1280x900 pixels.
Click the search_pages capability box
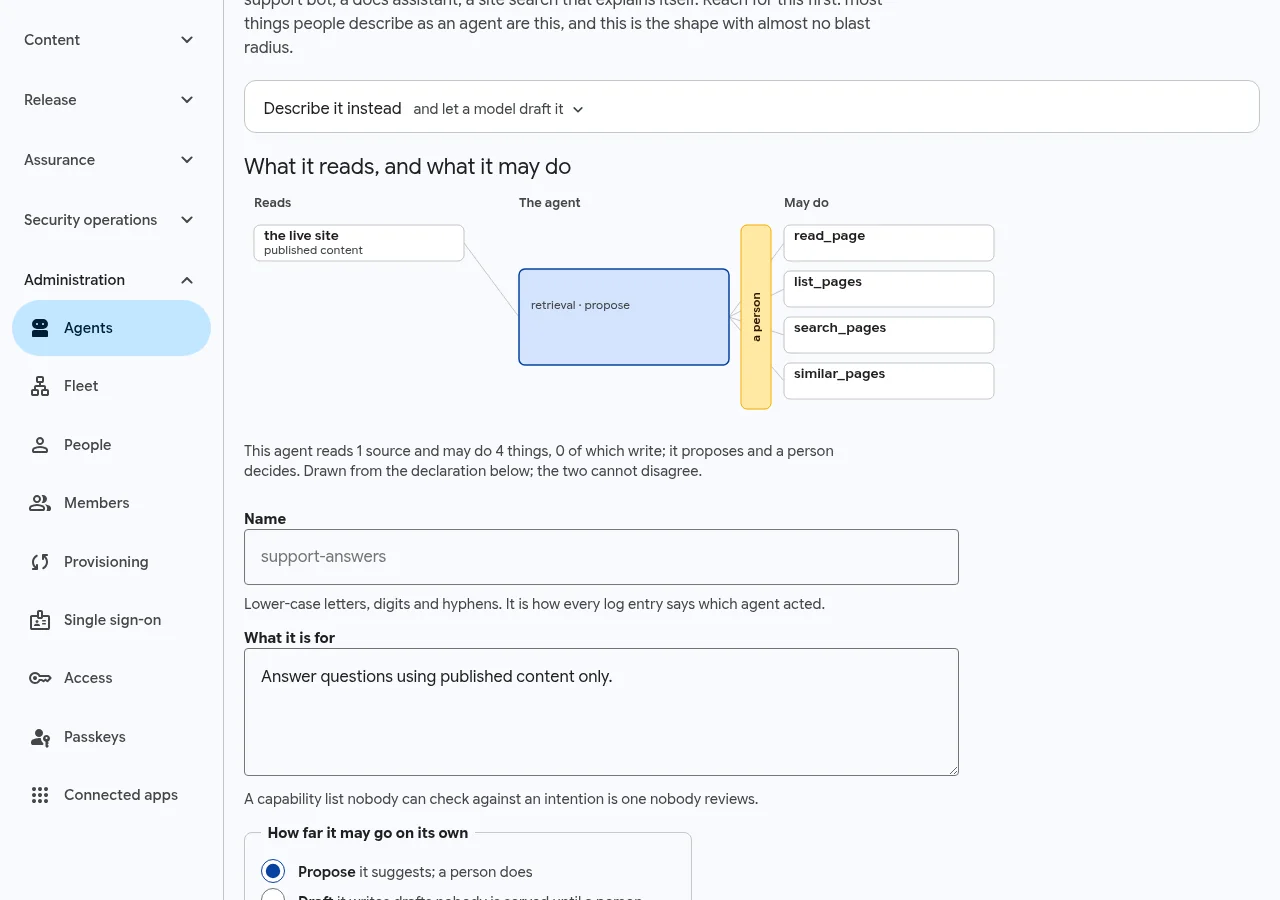tap(889, 335)
